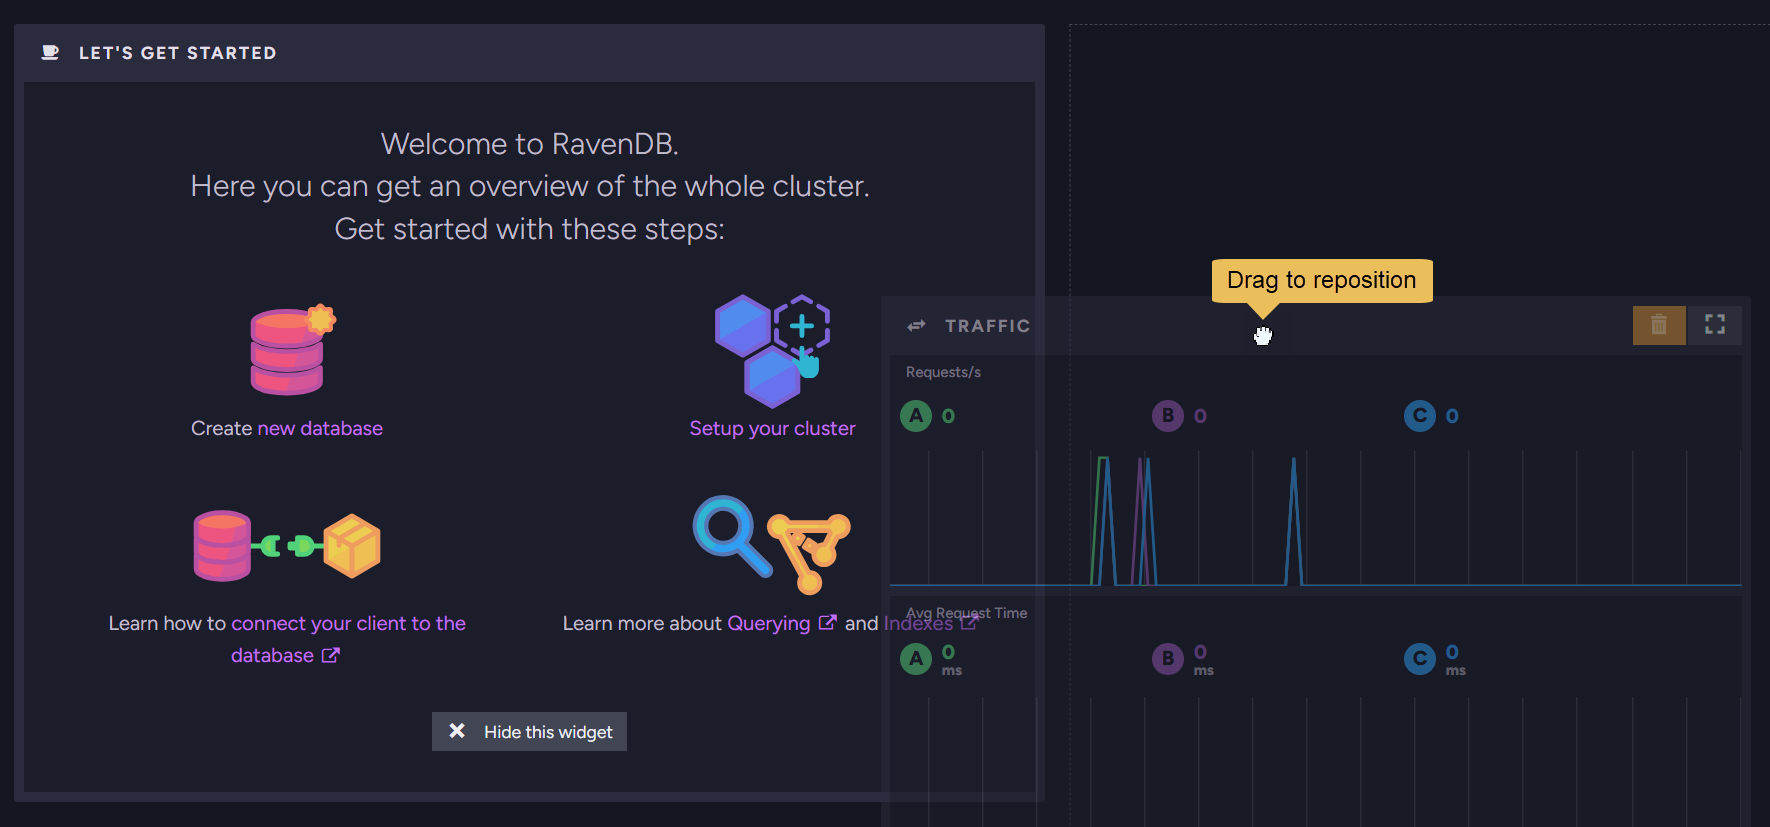The width and height of the screenshot is (1770, 827).
Task: Click the Drag to reposition tooltip
Action: pyautogui.click(x=1322, y=280)
